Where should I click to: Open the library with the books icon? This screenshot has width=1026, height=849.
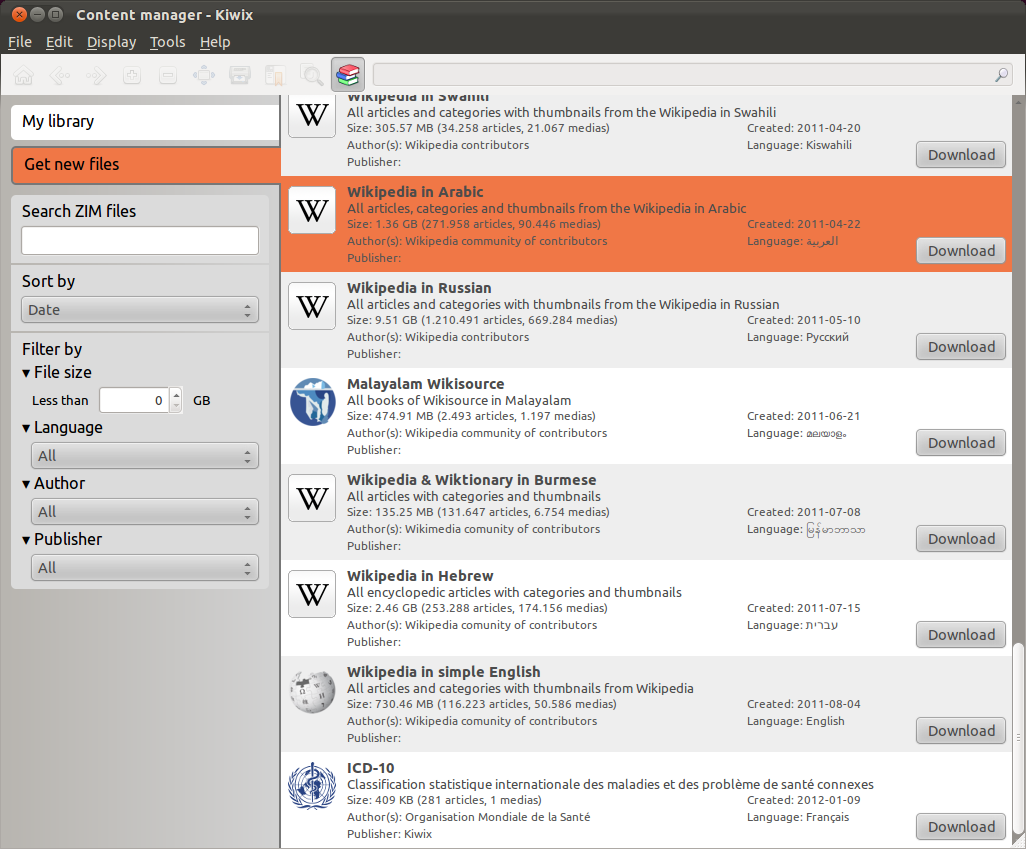[x=348, y=74]
